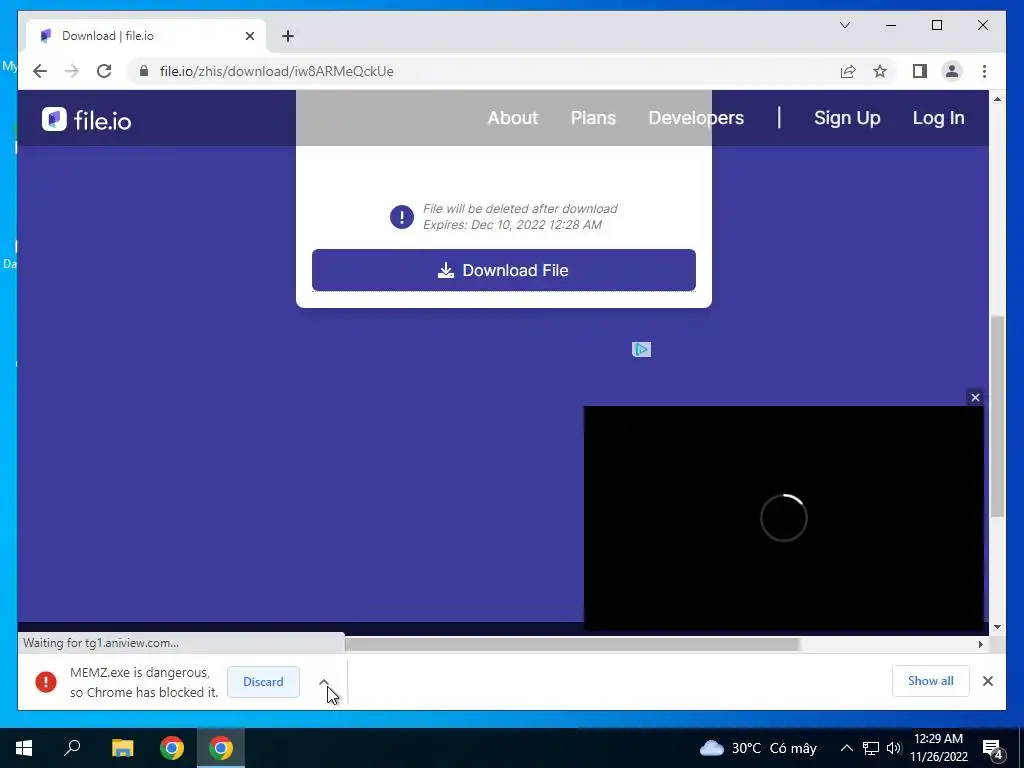Viewport: 1024px width, 768px height.
Task: Close the floating video ad
Action: (975, 397)
